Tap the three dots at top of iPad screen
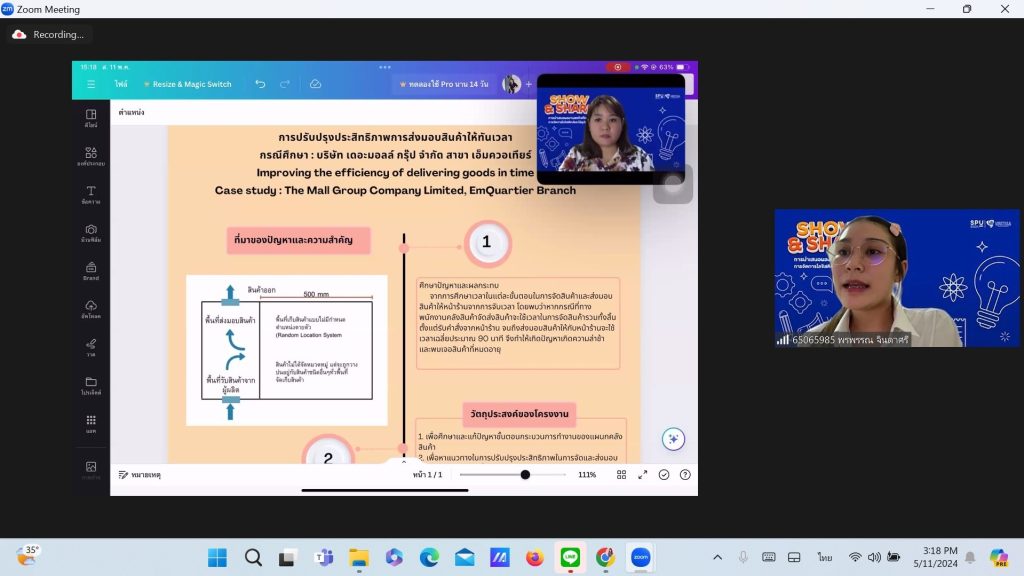Image resolution: width=1024 pixels, height=576 pixels. tap(385, 67)
